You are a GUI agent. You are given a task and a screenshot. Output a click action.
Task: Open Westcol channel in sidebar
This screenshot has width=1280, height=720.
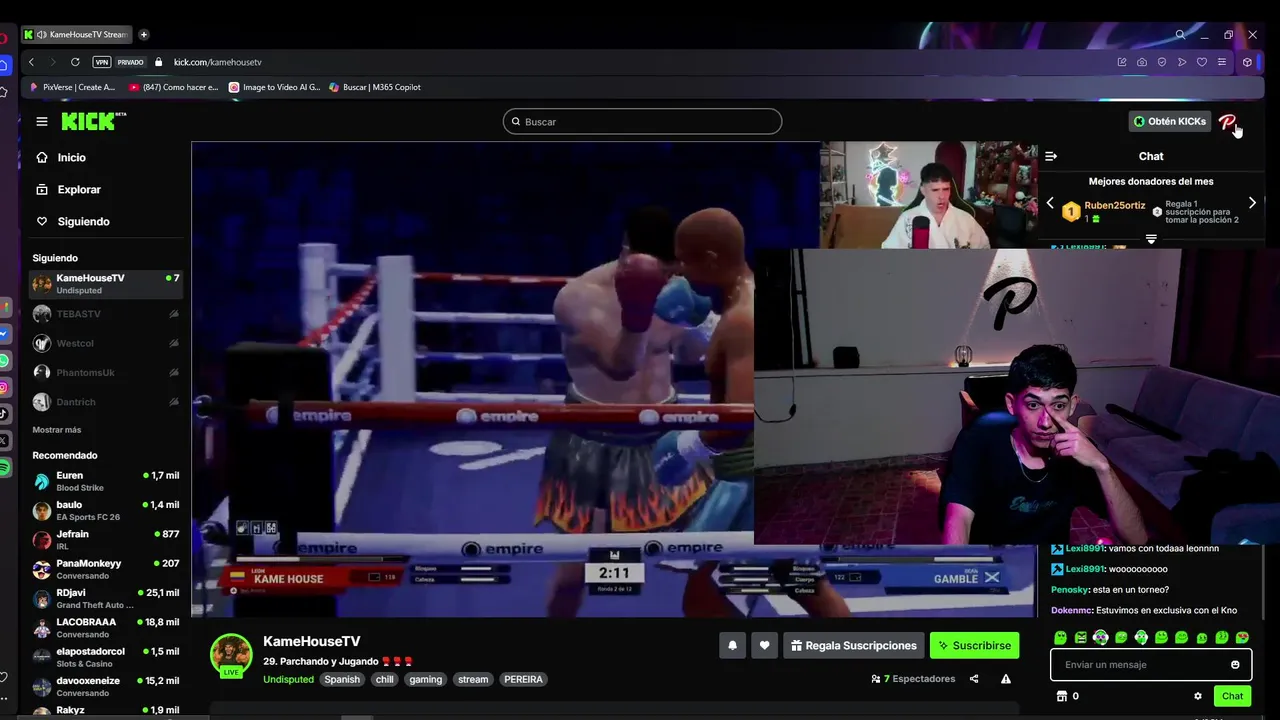[105, 343]
